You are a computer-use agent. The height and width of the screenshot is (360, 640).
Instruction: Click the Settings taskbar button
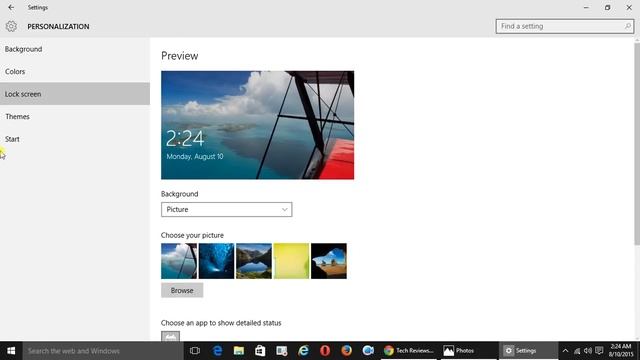[x=528, y=351]
